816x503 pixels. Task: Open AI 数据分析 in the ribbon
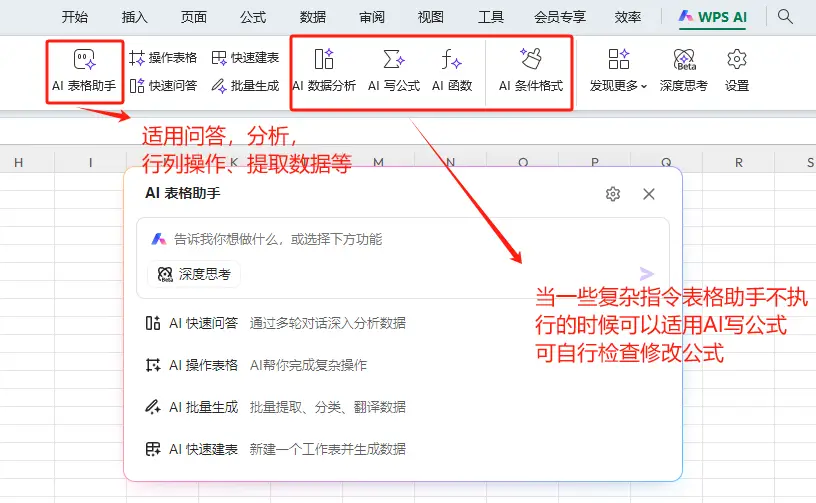click(x=324, y=72)
